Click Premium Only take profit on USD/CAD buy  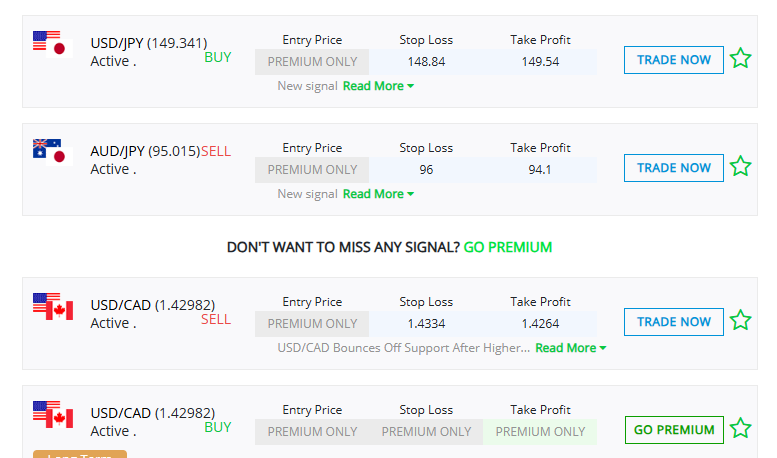click(x=540, y=432)
